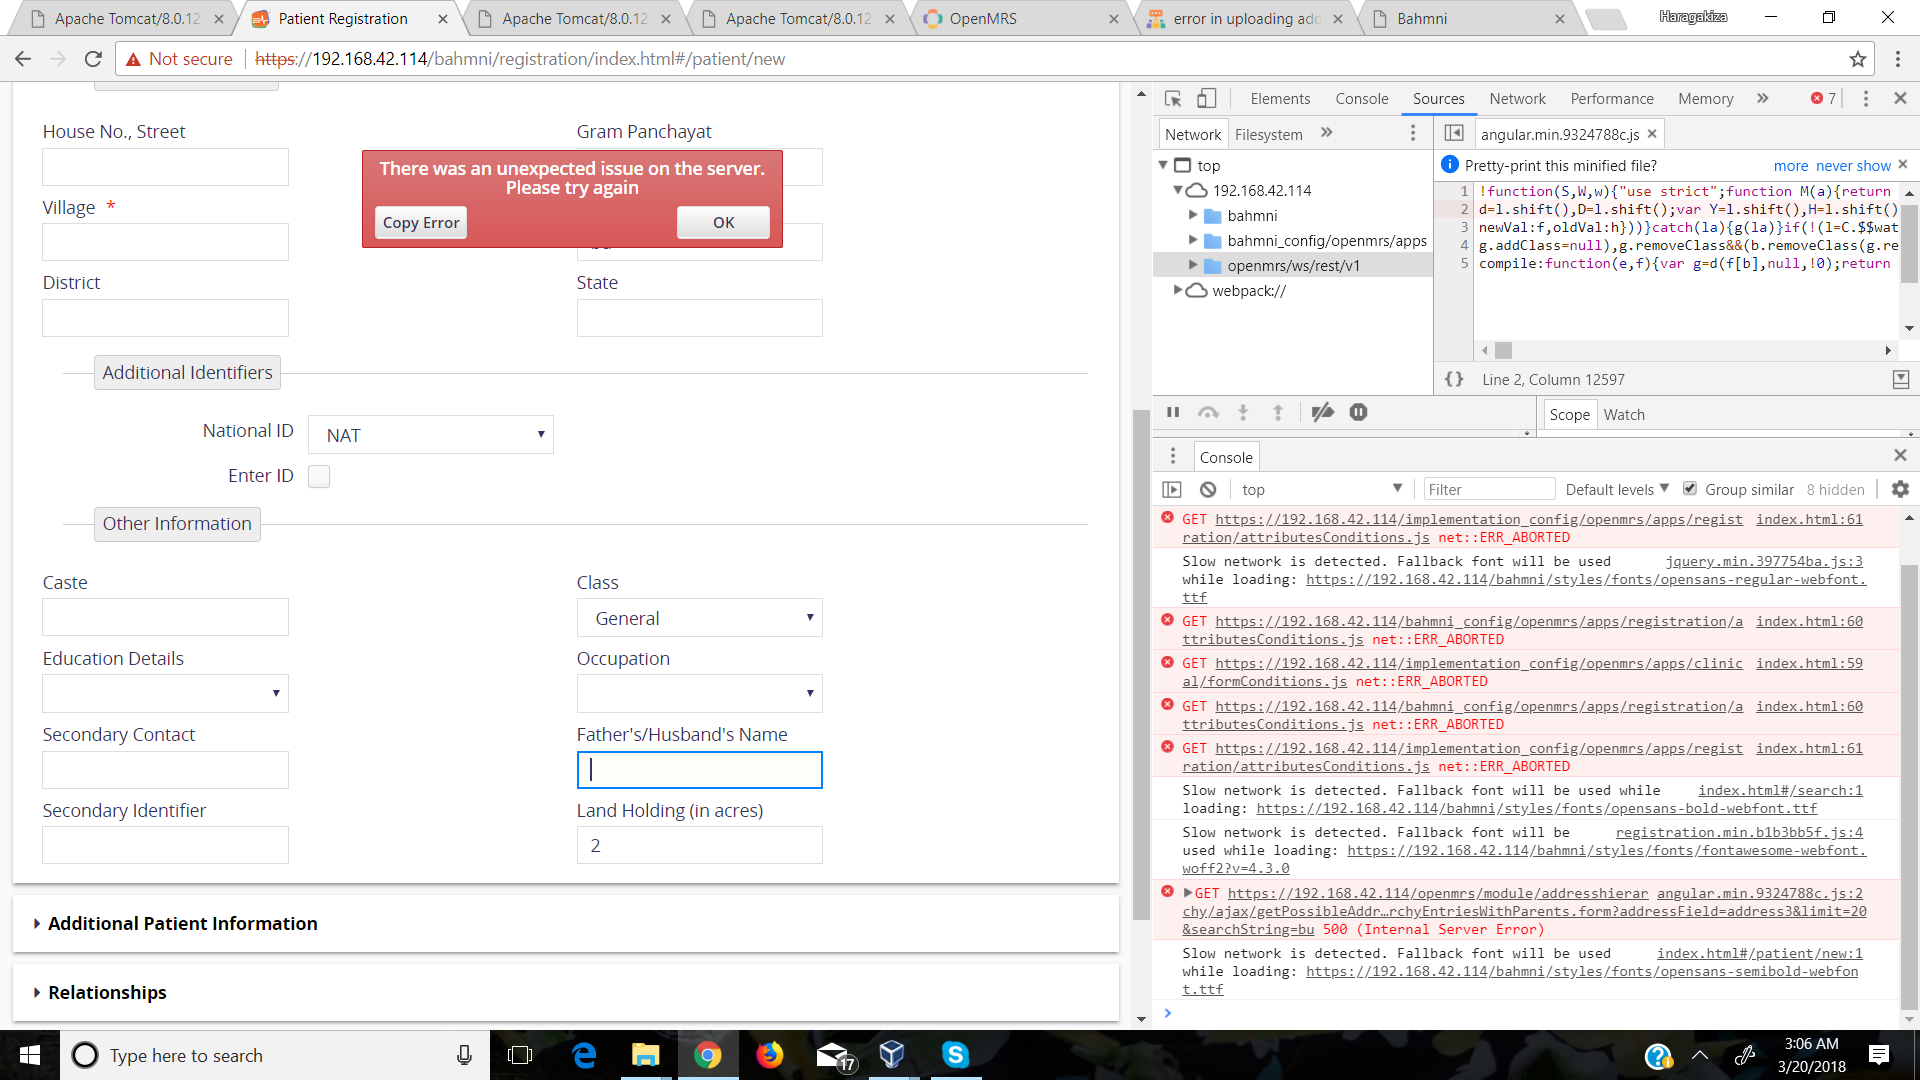
Task: Open the Class General dropdown
Action: point(699,618)
